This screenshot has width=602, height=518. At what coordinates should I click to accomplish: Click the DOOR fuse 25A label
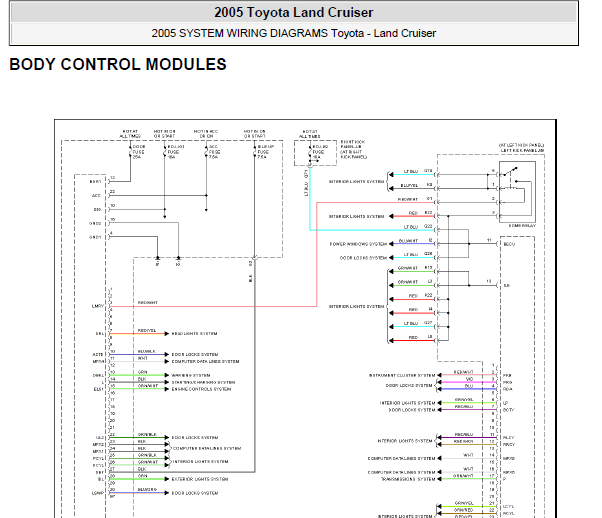[139, 152]
